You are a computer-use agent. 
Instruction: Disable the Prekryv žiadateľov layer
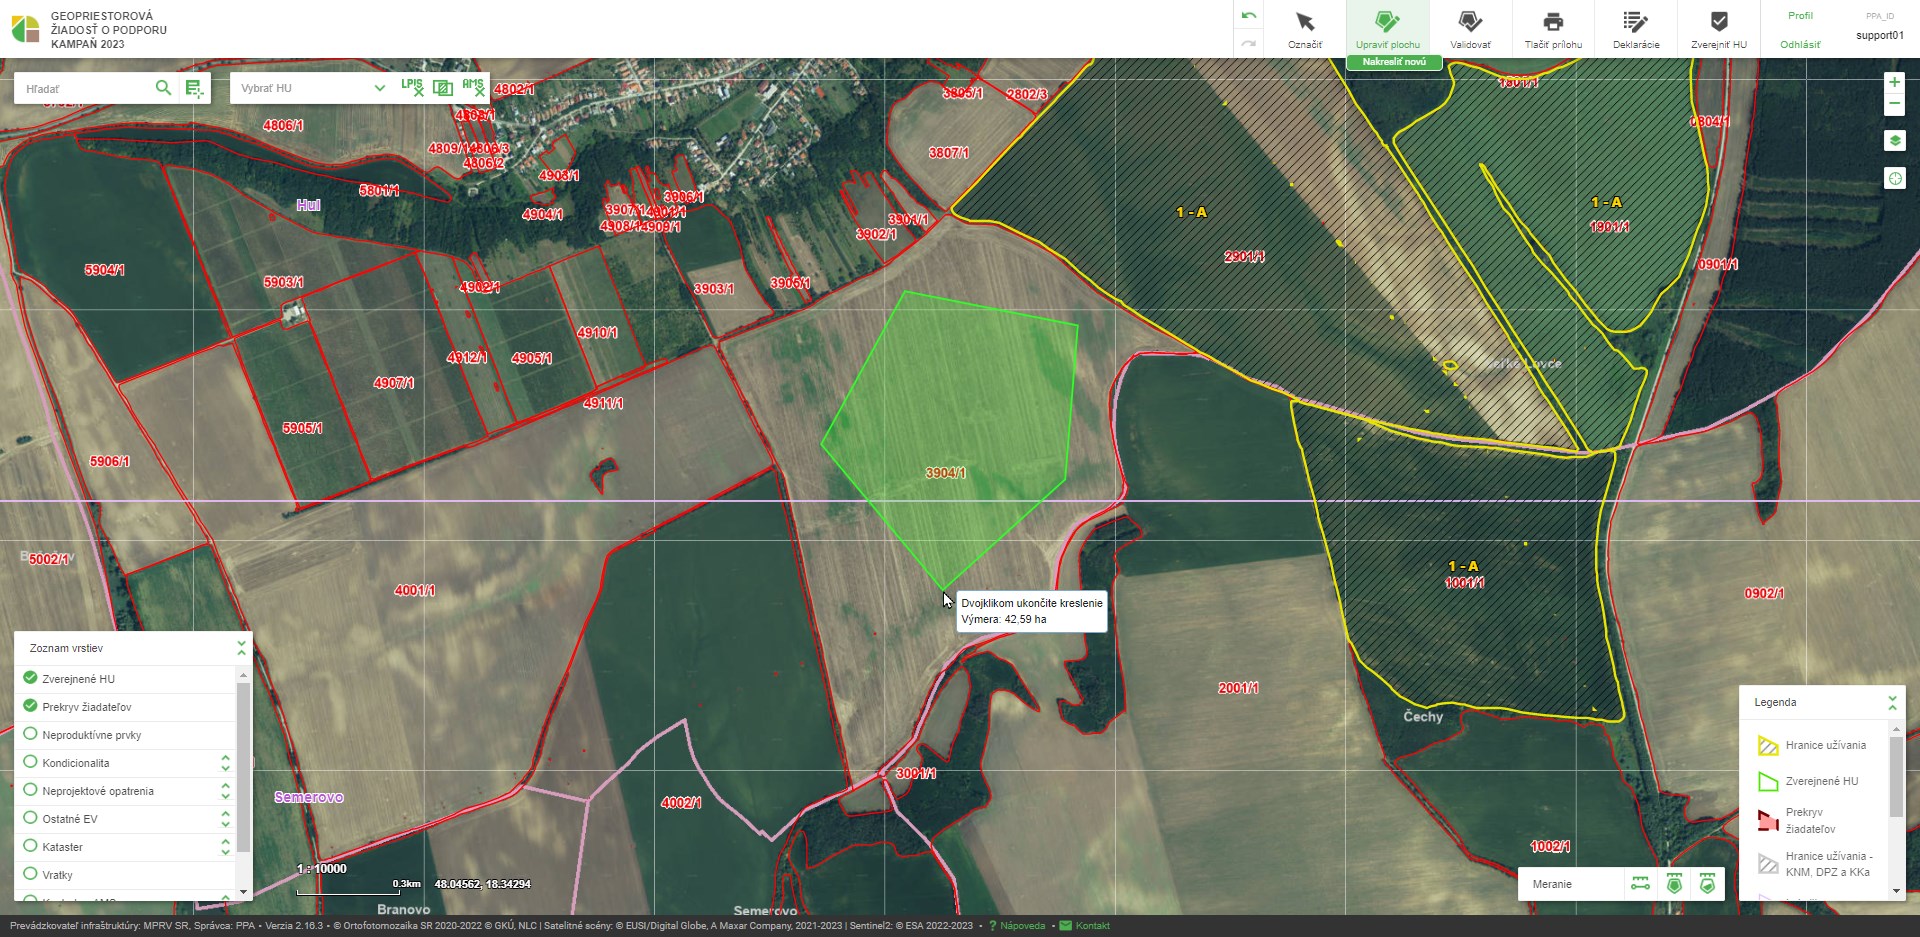(x=30, y=706)
